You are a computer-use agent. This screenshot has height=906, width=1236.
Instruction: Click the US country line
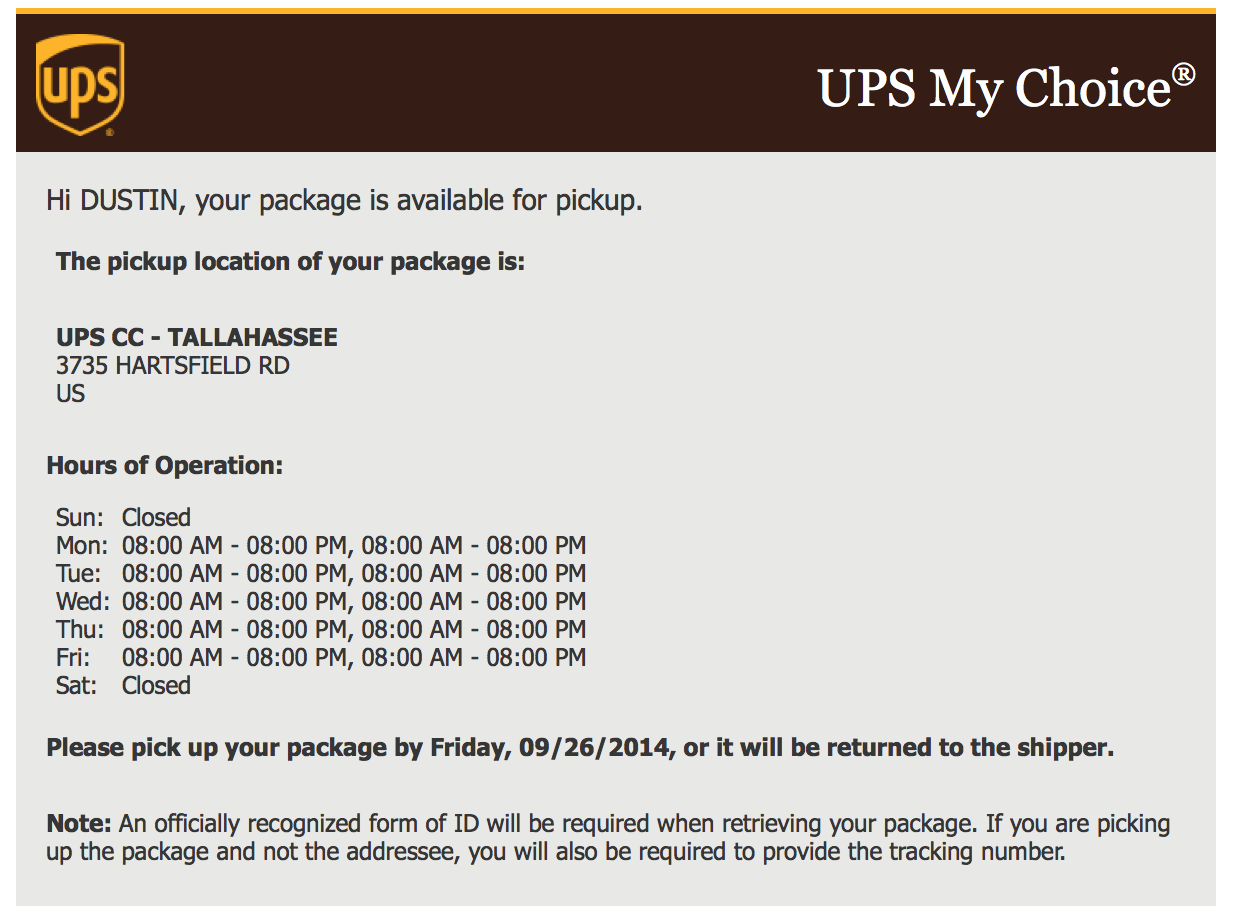(x=71, y=394)
